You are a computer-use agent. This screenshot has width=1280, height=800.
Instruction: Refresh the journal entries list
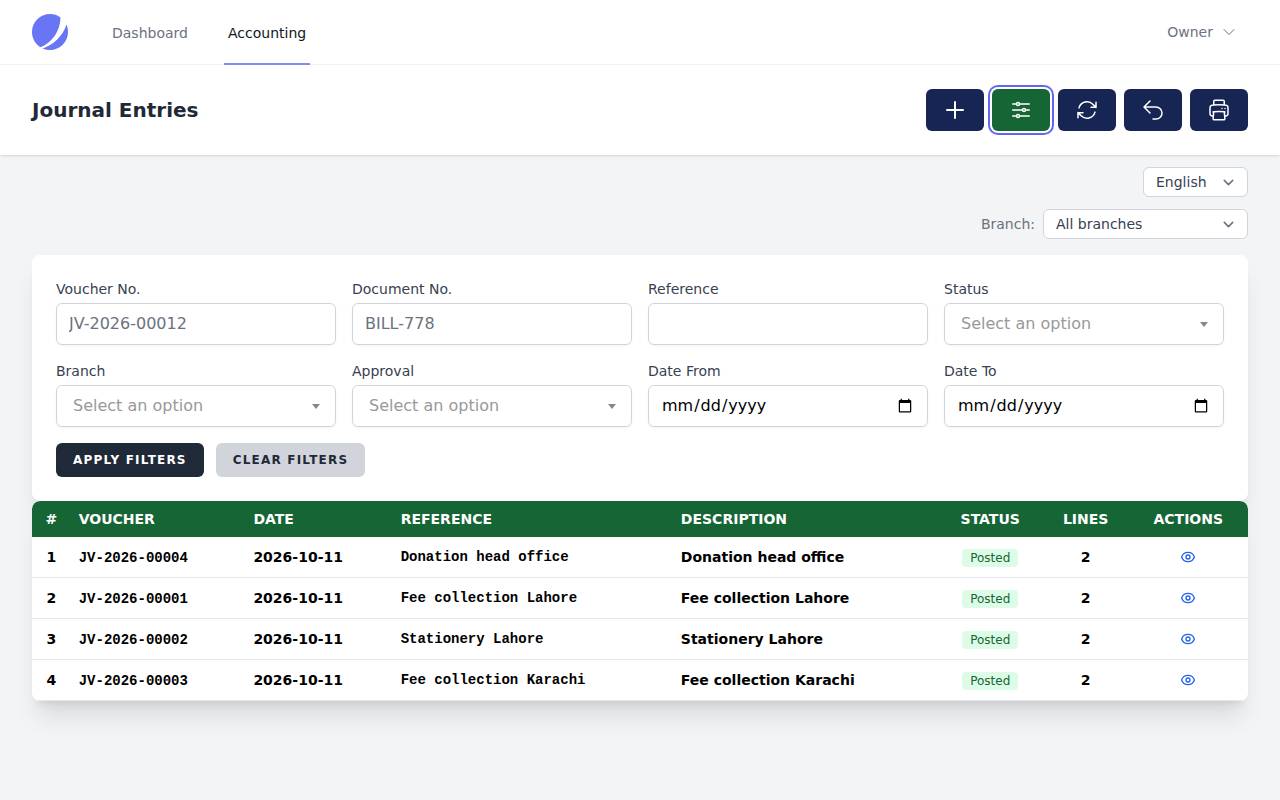(1087, 110)
